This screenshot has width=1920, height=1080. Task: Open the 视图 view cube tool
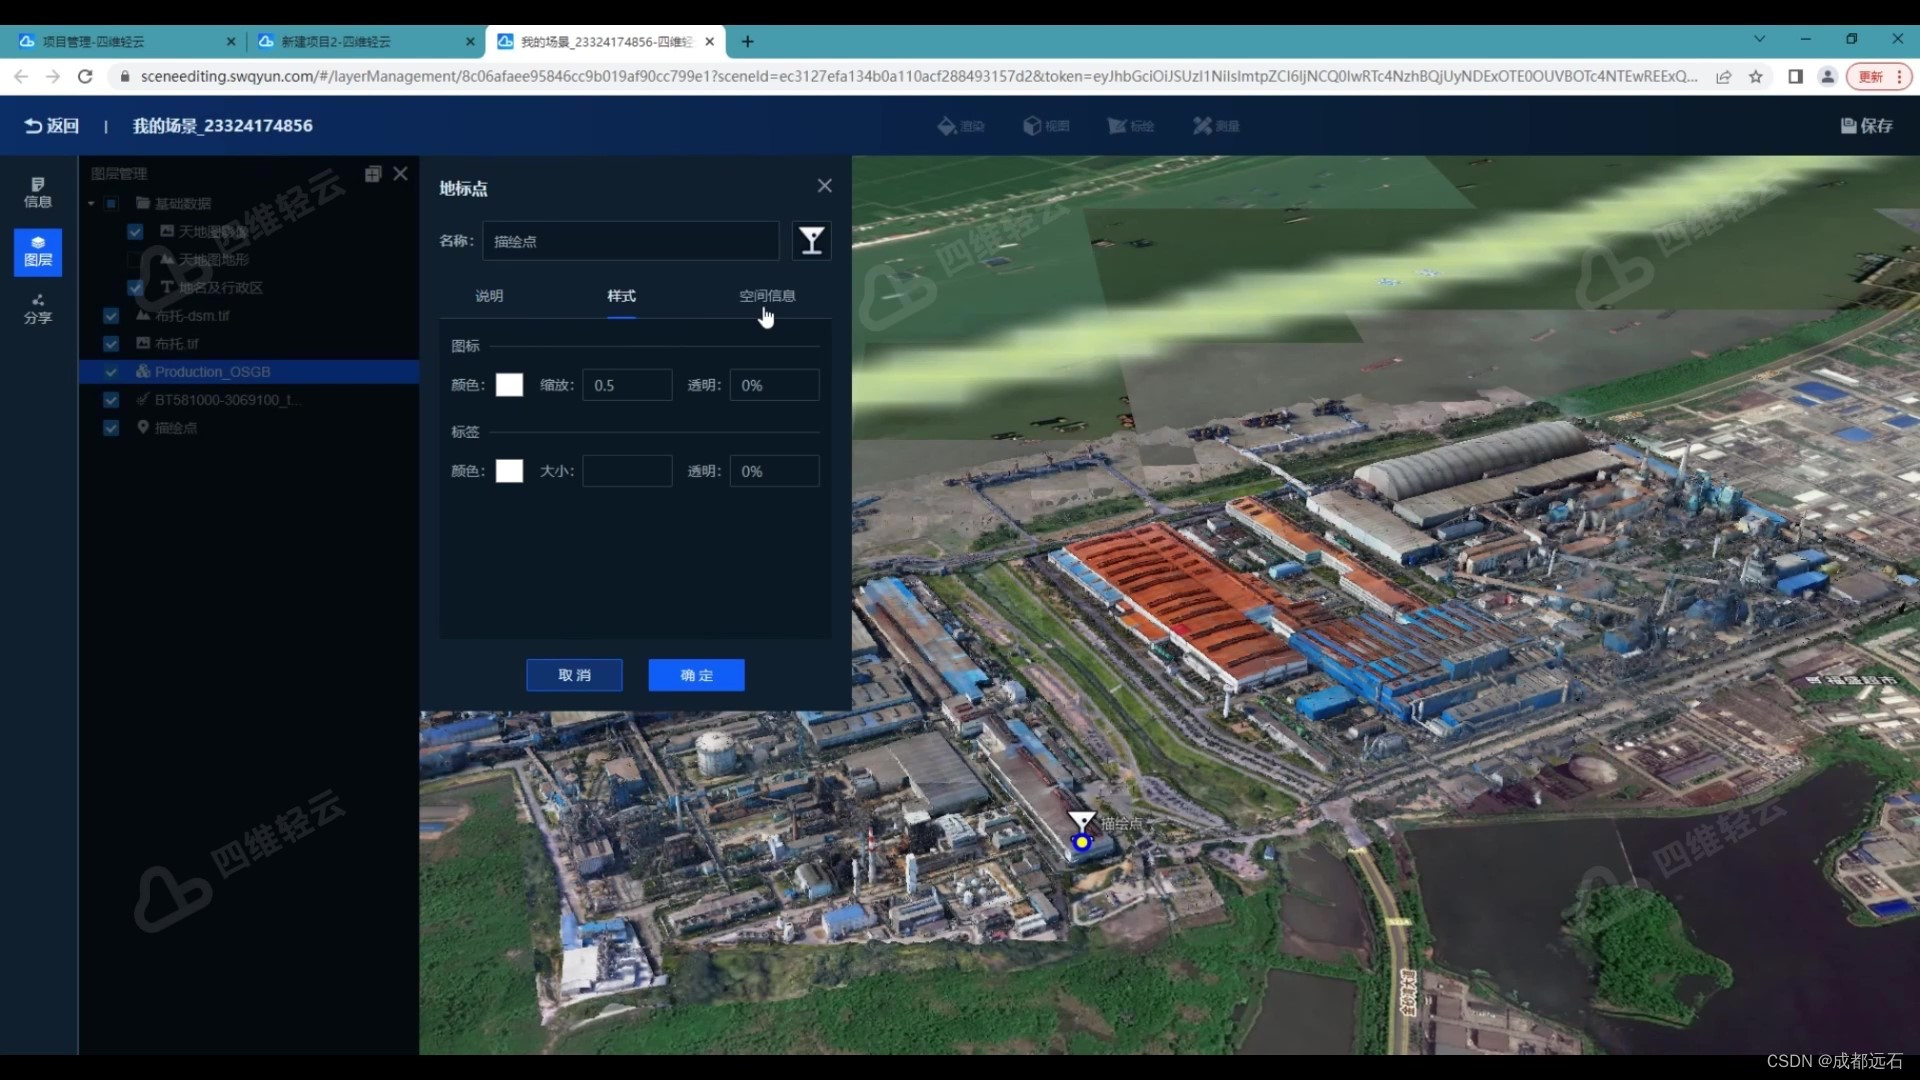1046,126
